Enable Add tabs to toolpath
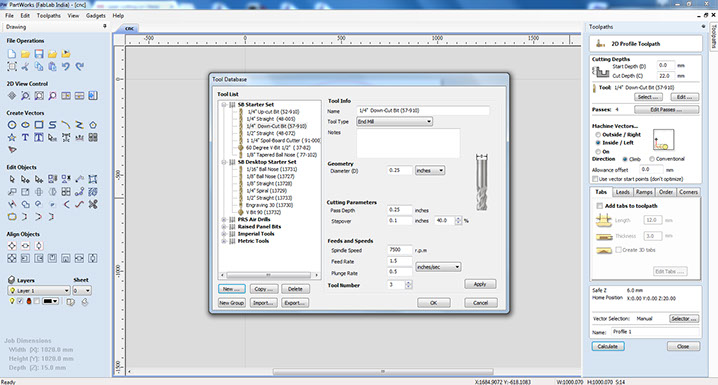718x385 pixels. coord(599,206)
